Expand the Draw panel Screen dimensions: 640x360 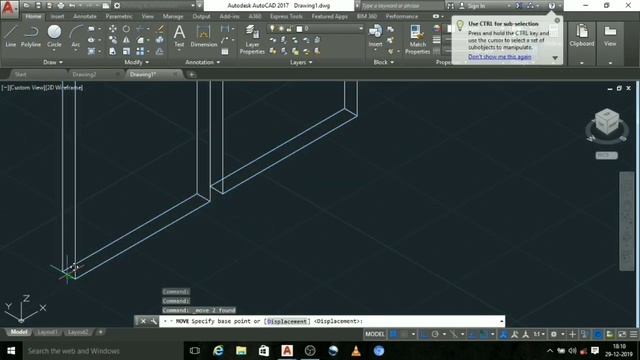[53, 62]
